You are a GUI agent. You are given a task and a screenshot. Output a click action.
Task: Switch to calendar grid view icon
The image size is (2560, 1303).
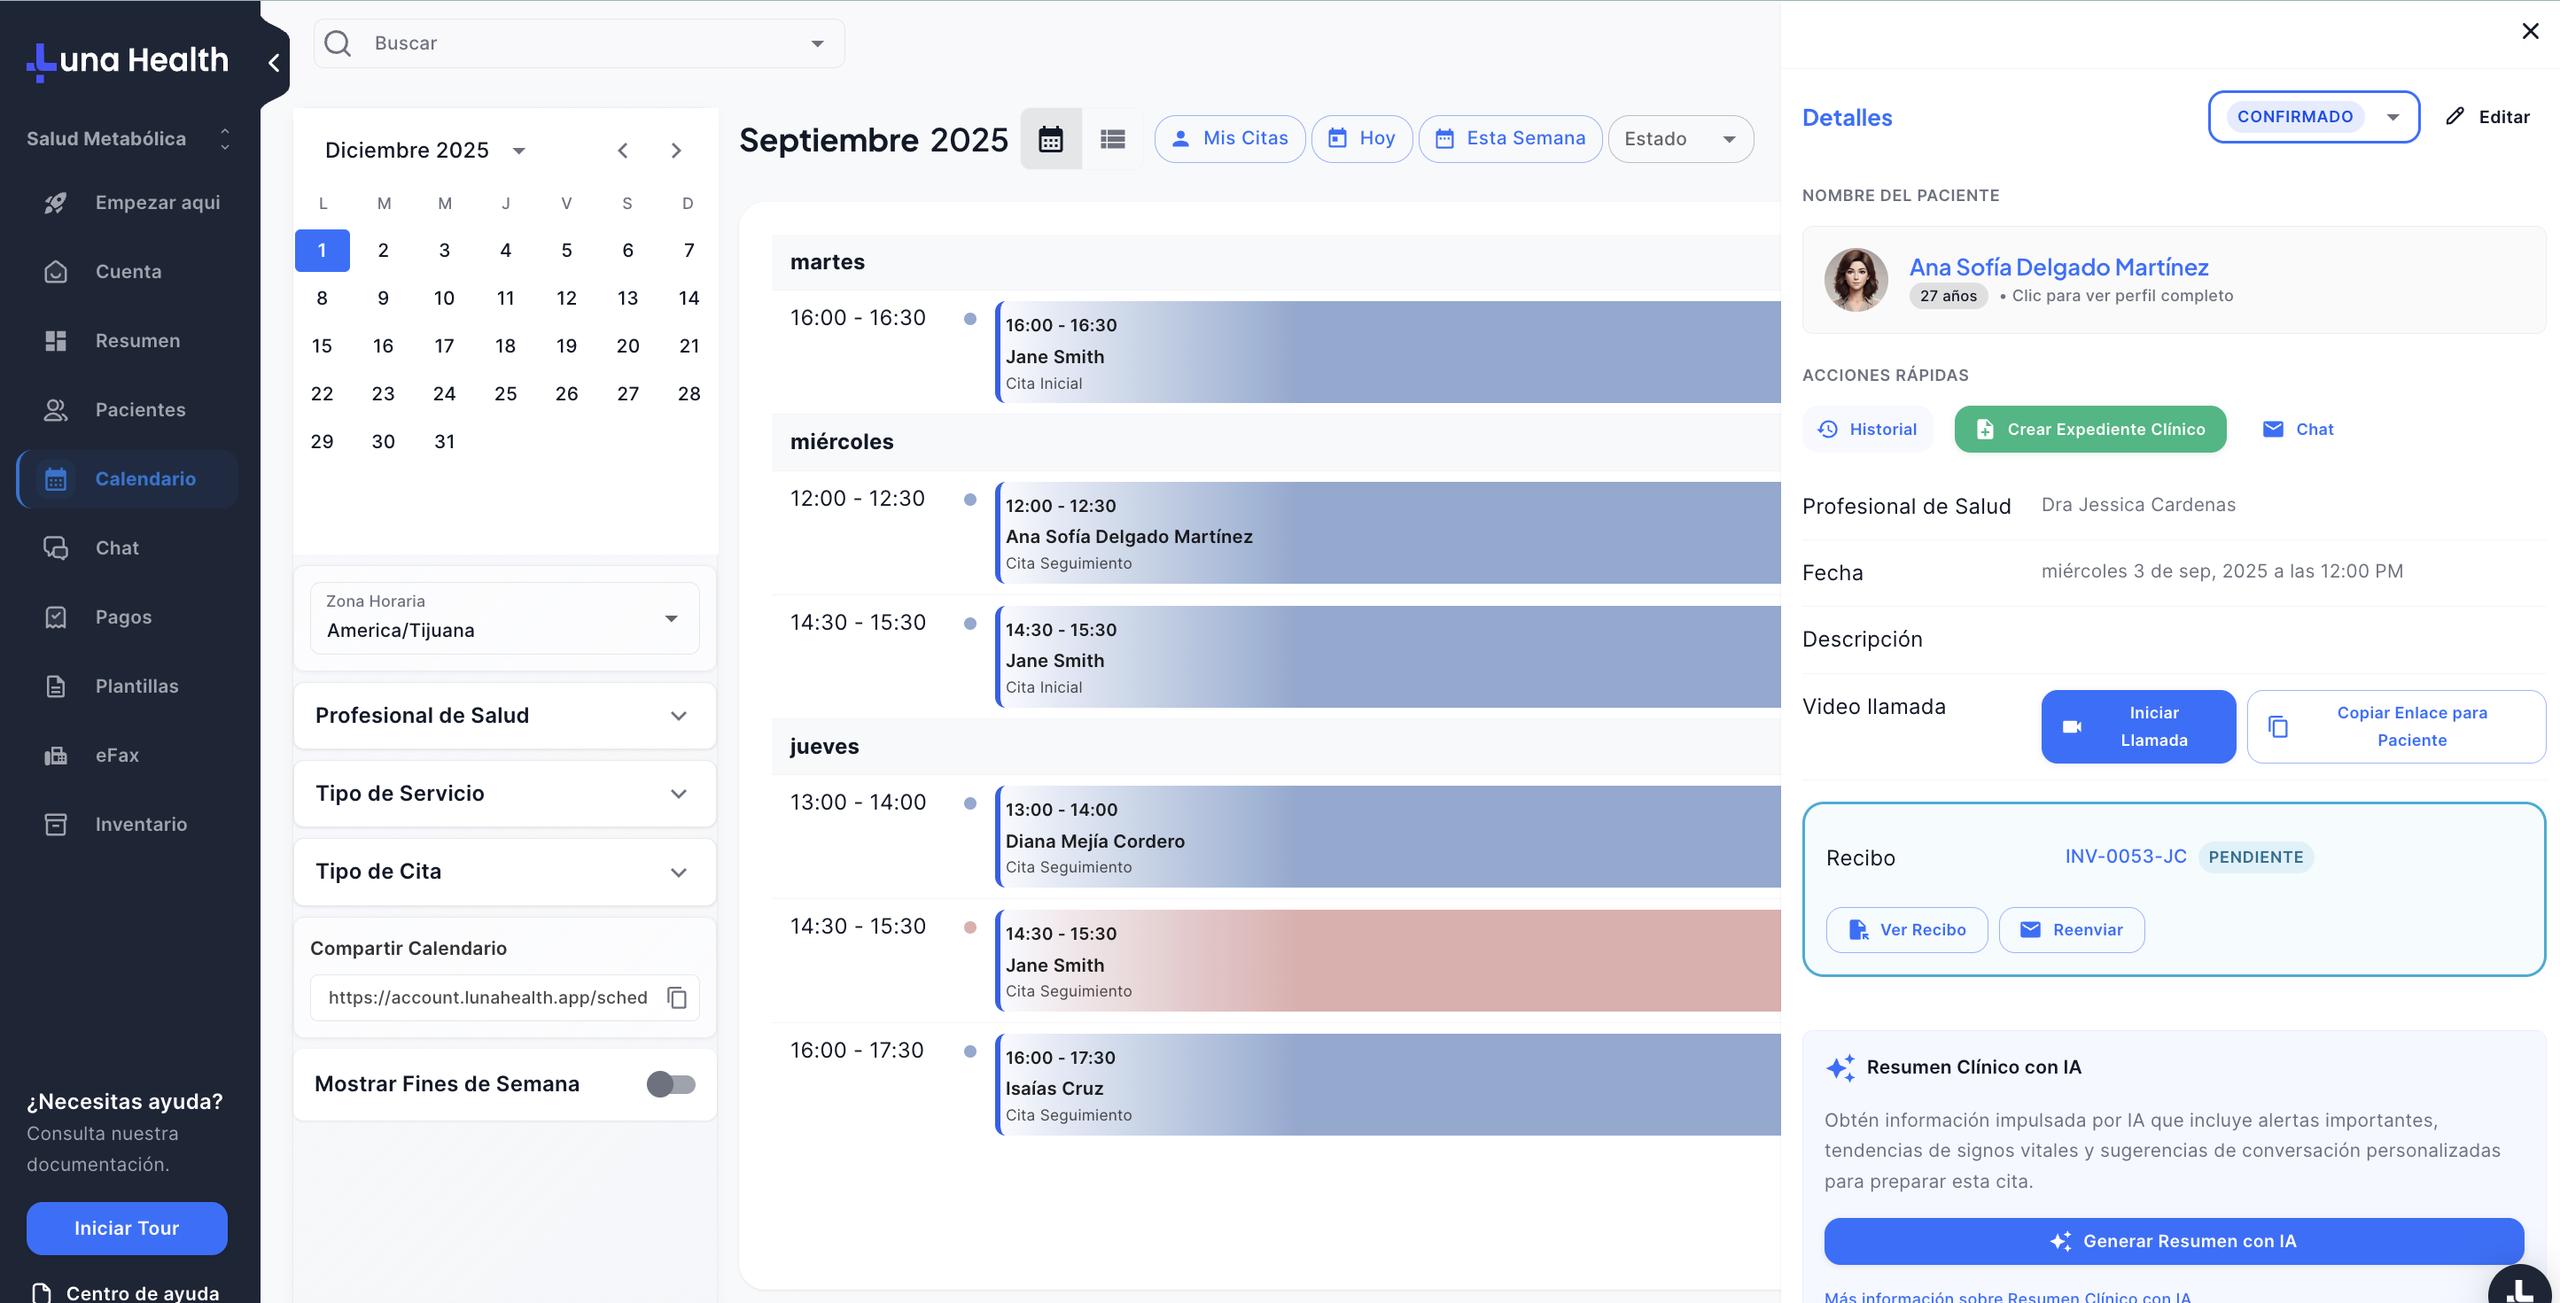1050,139
